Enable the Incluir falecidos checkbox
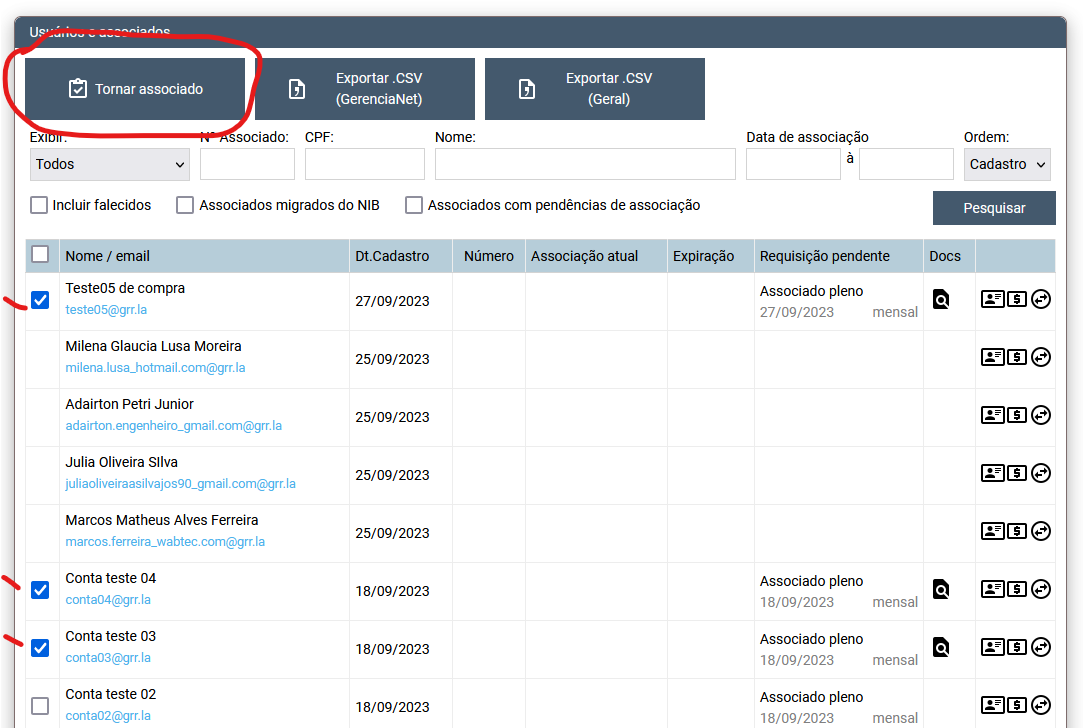 point(39,205)
